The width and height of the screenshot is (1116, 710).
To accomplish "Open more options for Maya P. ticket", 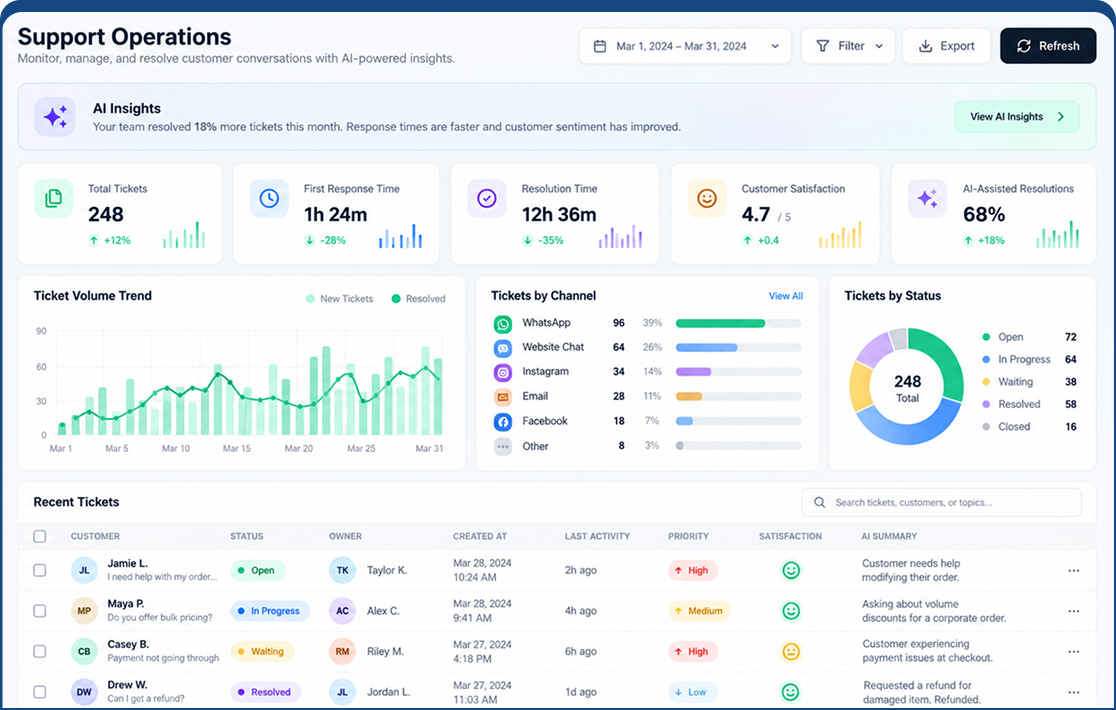I will 1074,611.
